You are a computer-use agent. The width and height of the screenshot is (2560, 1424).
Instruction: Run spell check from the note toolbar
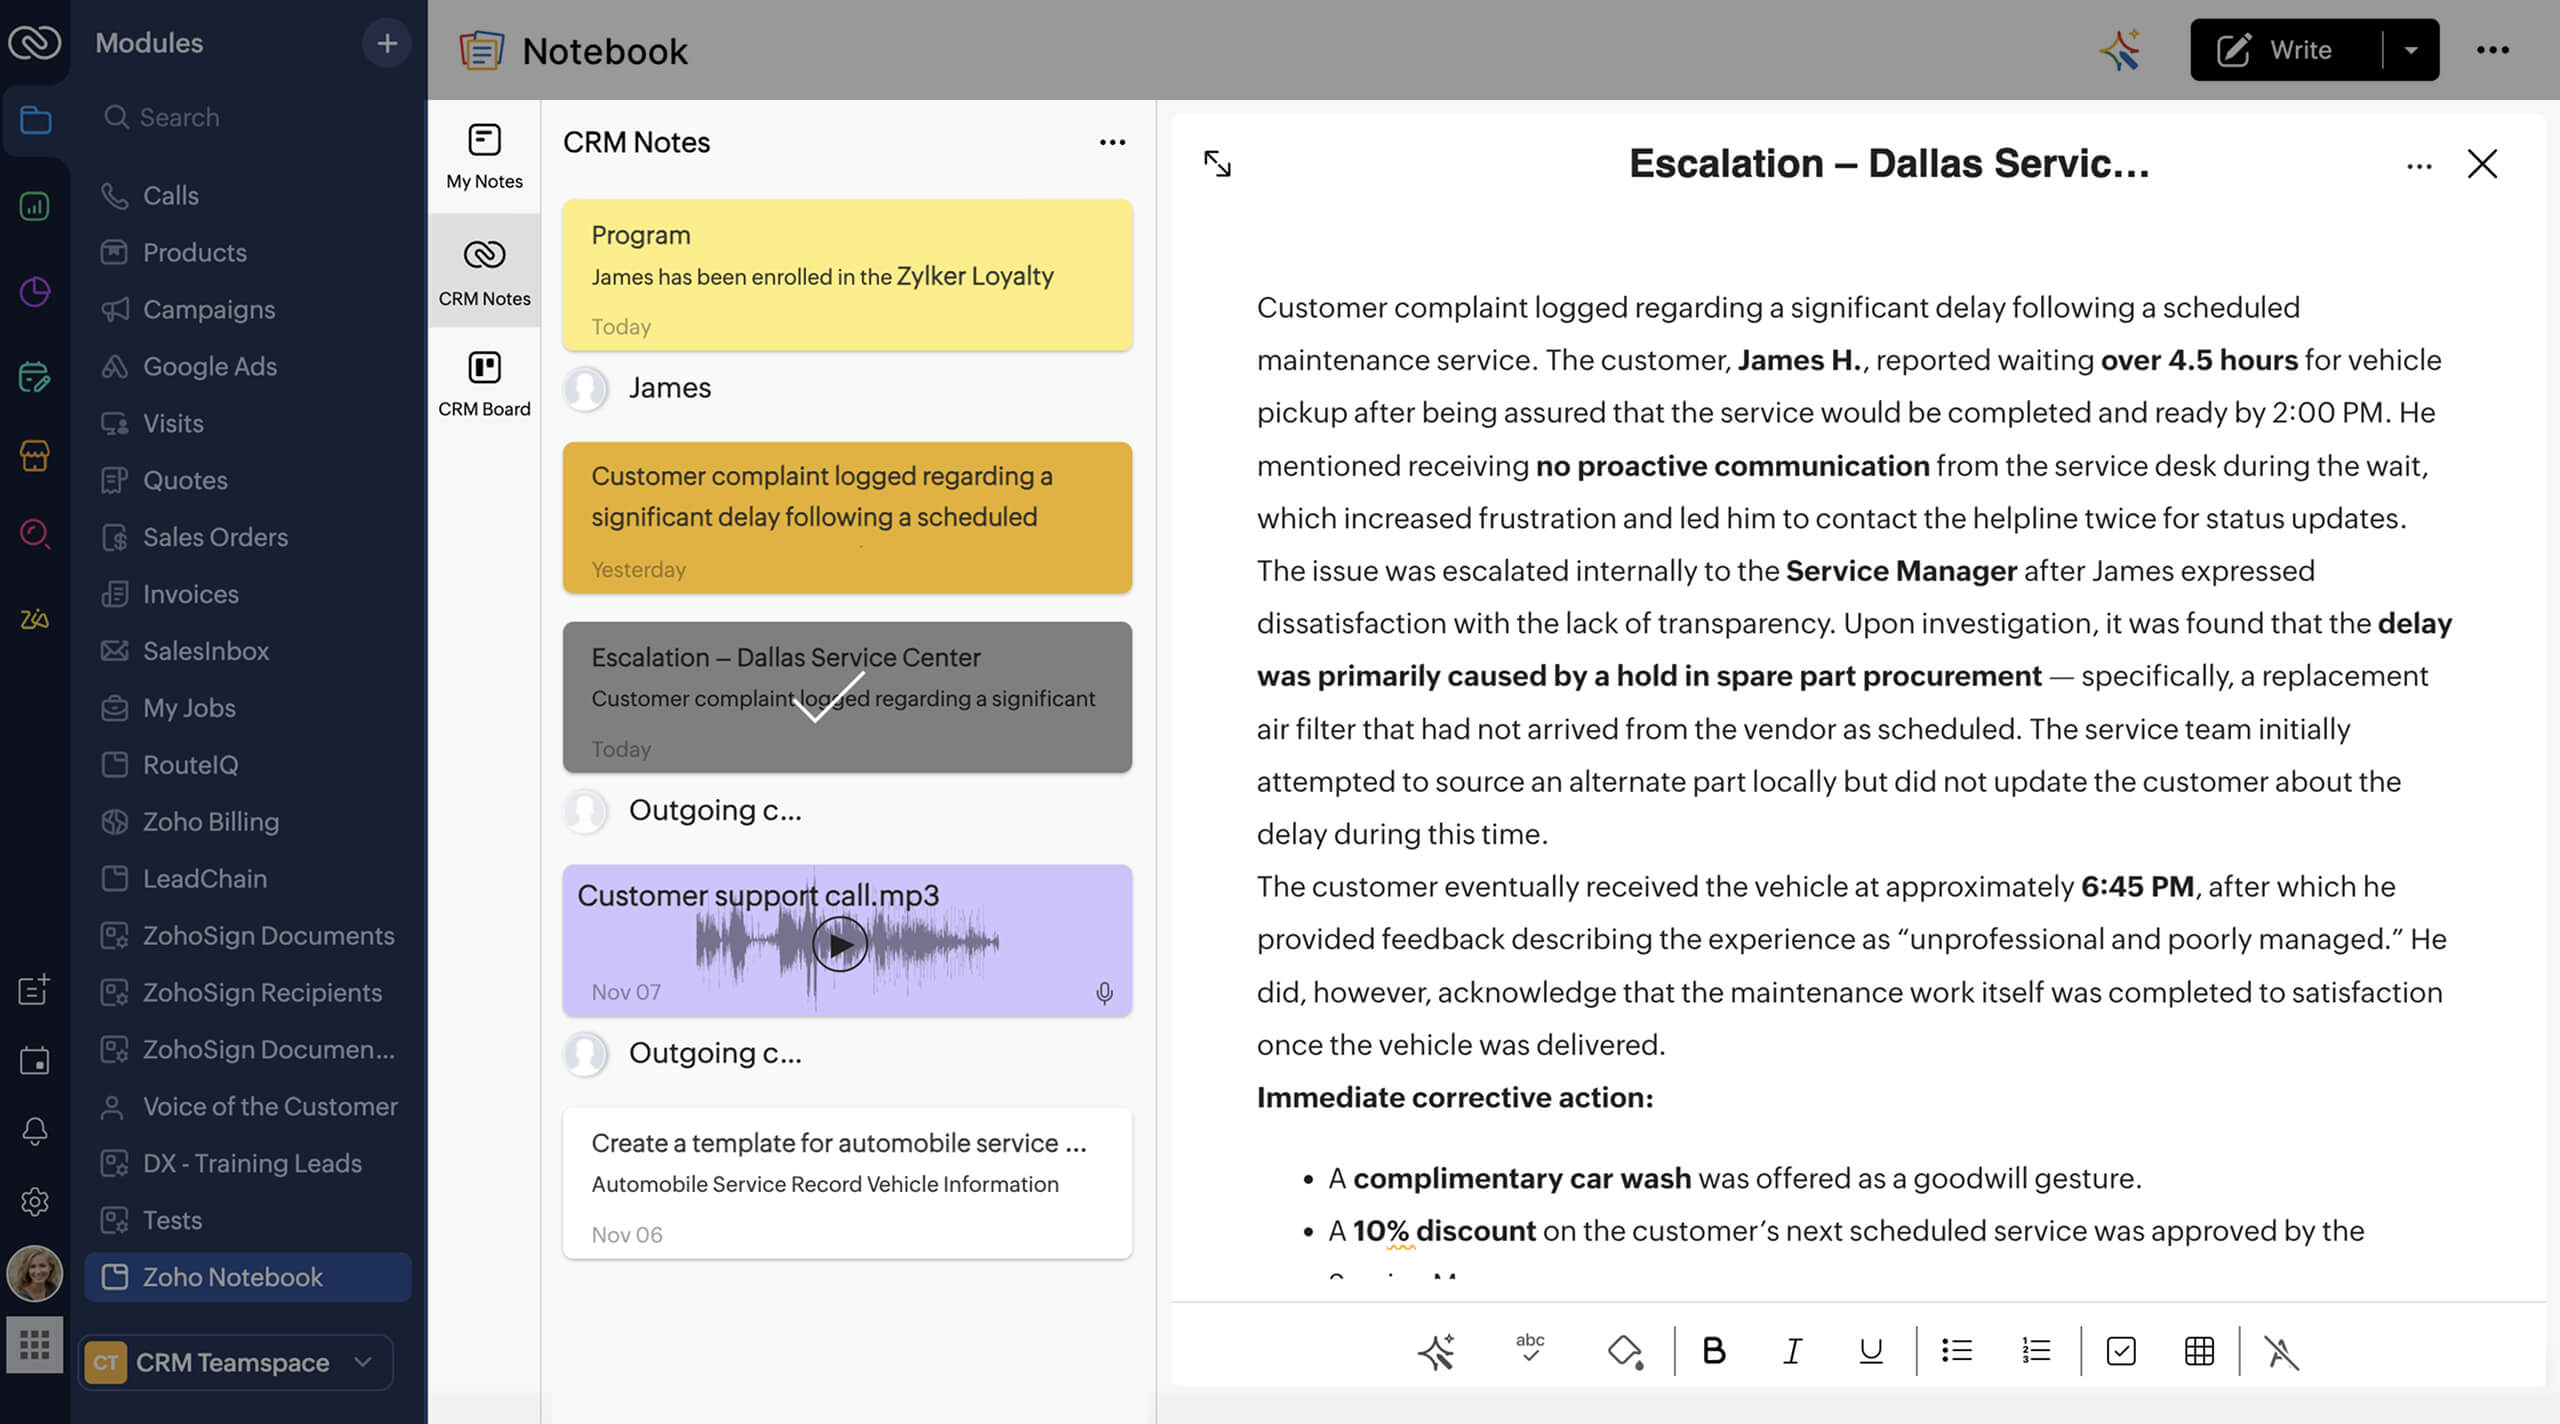pos(1530,1352)
